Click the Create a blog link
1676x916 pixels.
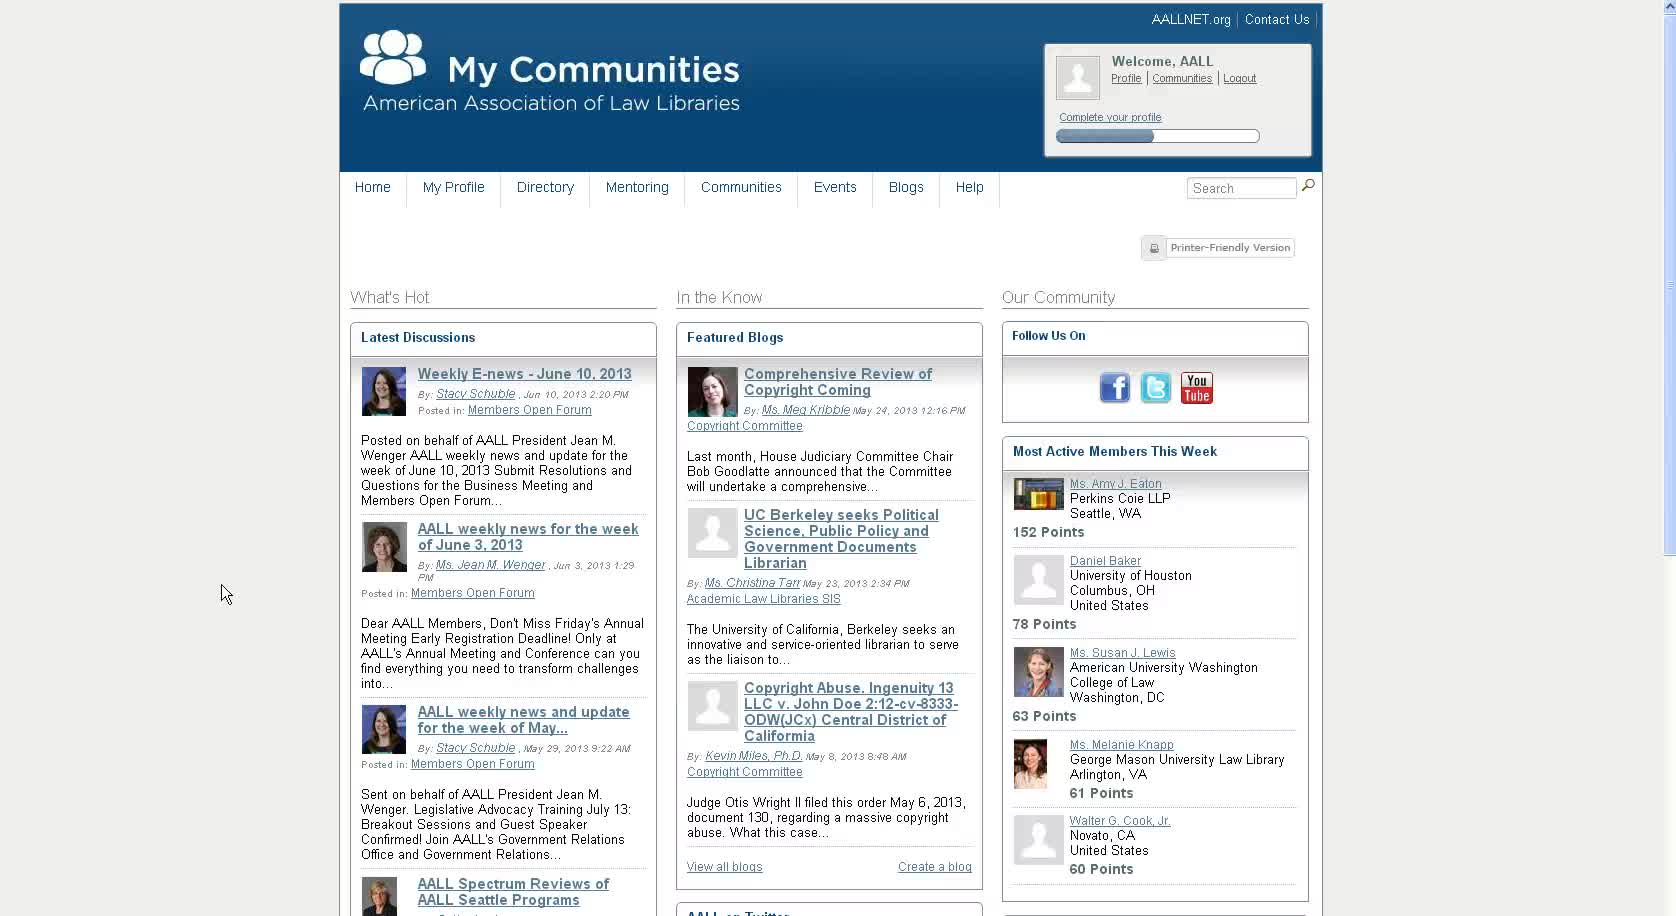point(935,867)
